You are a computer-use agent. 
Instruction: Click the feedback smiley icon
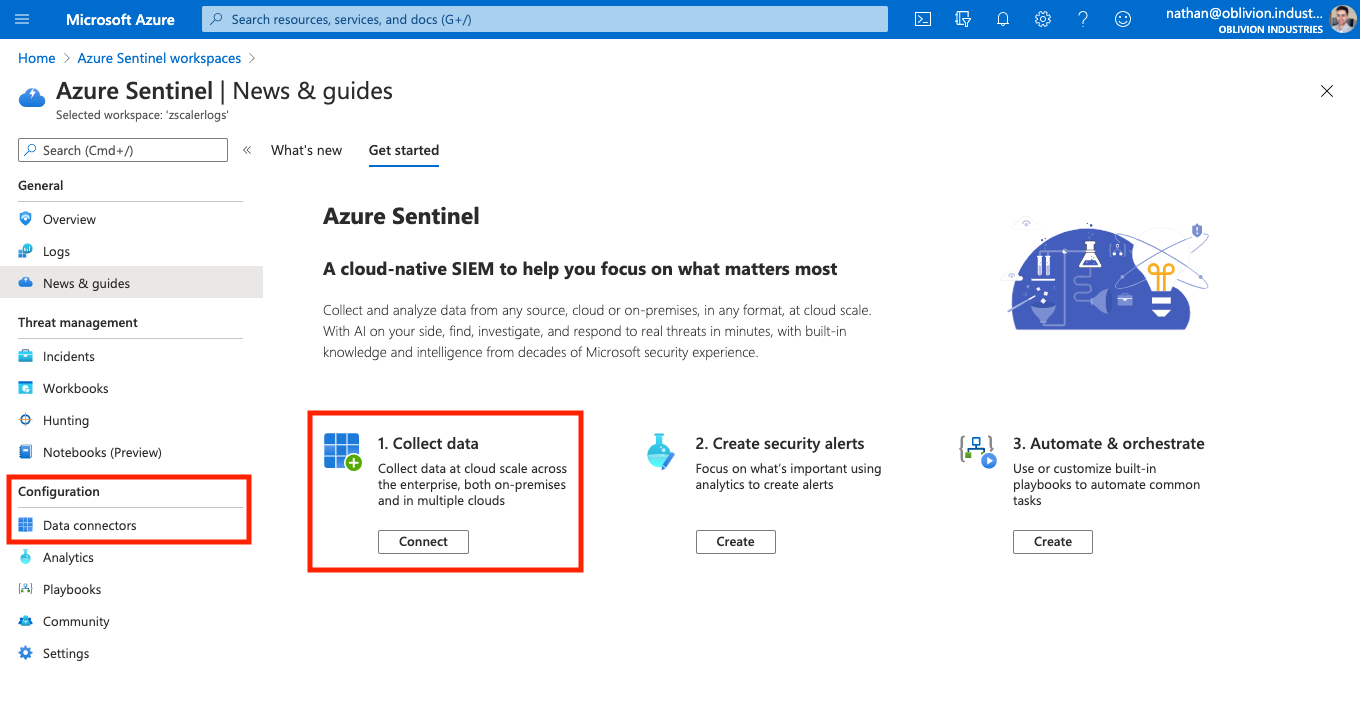click(1123, 19)
